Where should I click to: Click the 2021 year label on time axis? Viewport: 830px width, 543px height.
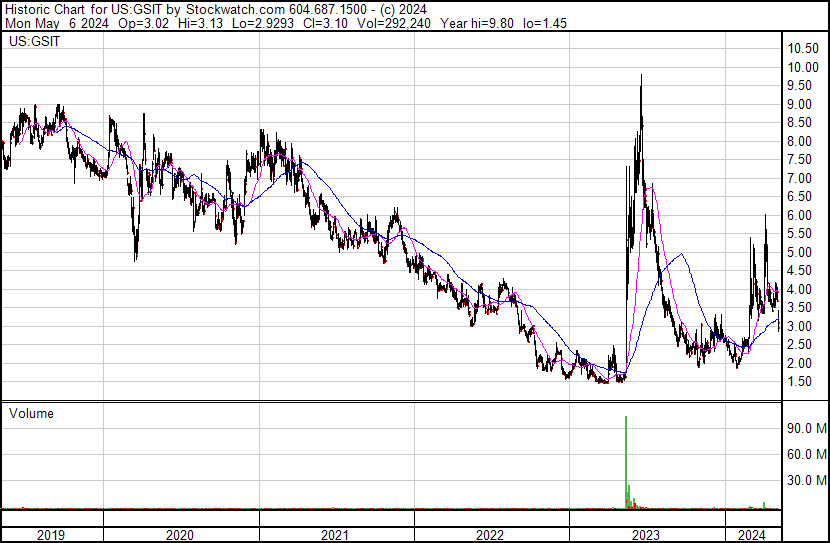pyautogui.click(x=335, y=535)
